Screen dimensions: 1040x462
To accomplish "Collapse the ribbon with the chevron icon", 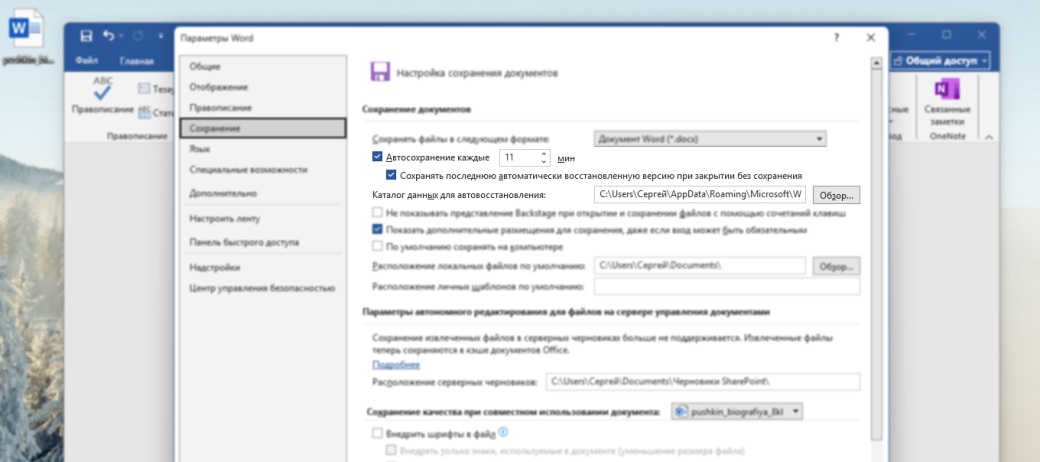I will click(988, 136).
